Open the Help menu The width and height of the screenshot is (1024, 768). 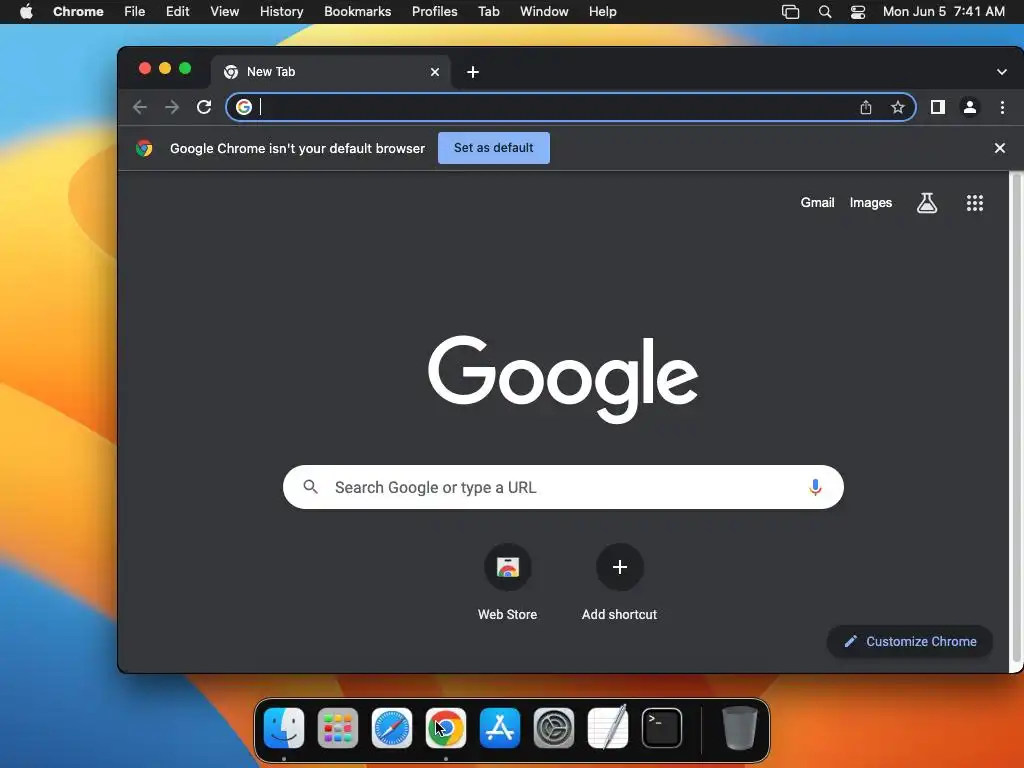[602, 11]
